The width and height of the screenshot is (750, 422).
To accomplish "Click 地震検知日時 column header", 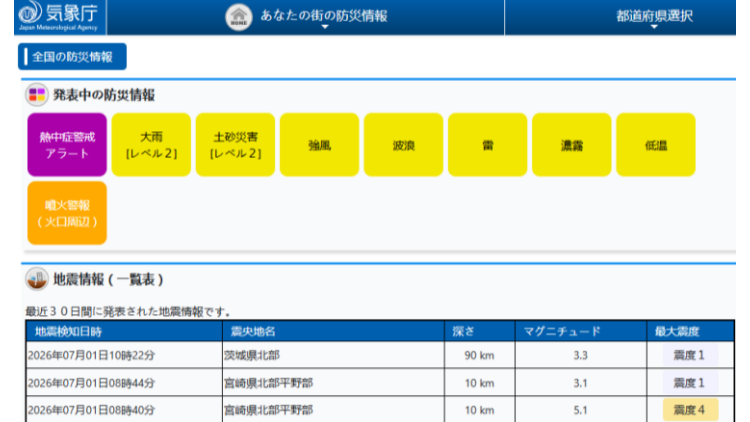I will pyautogui.click(x=124, y=331).
